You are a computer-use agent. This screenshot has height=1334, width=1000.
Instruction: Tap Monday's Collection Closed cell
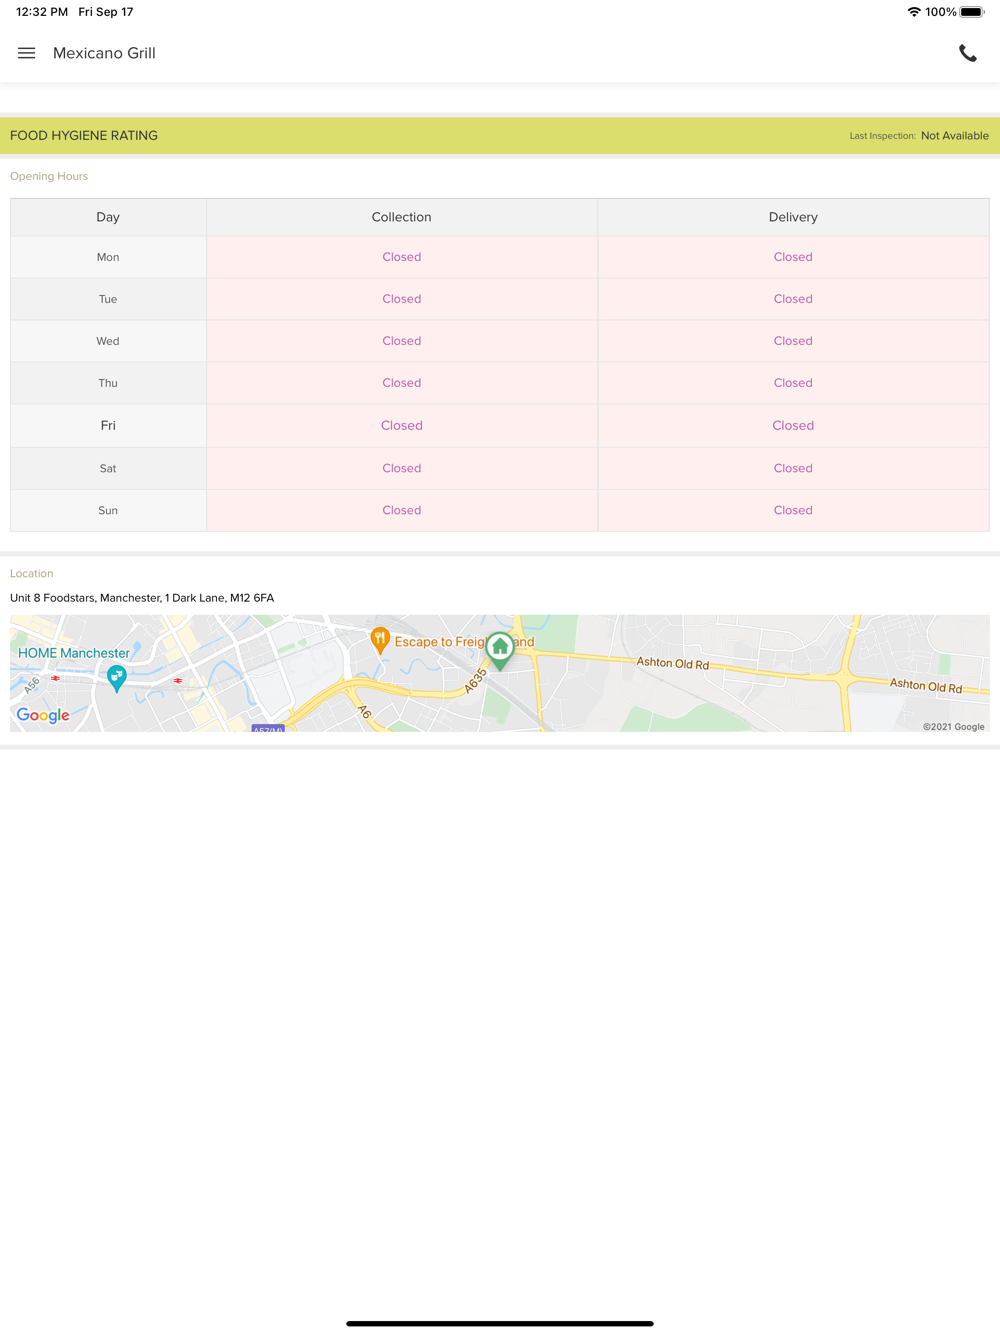click(401, 257)
